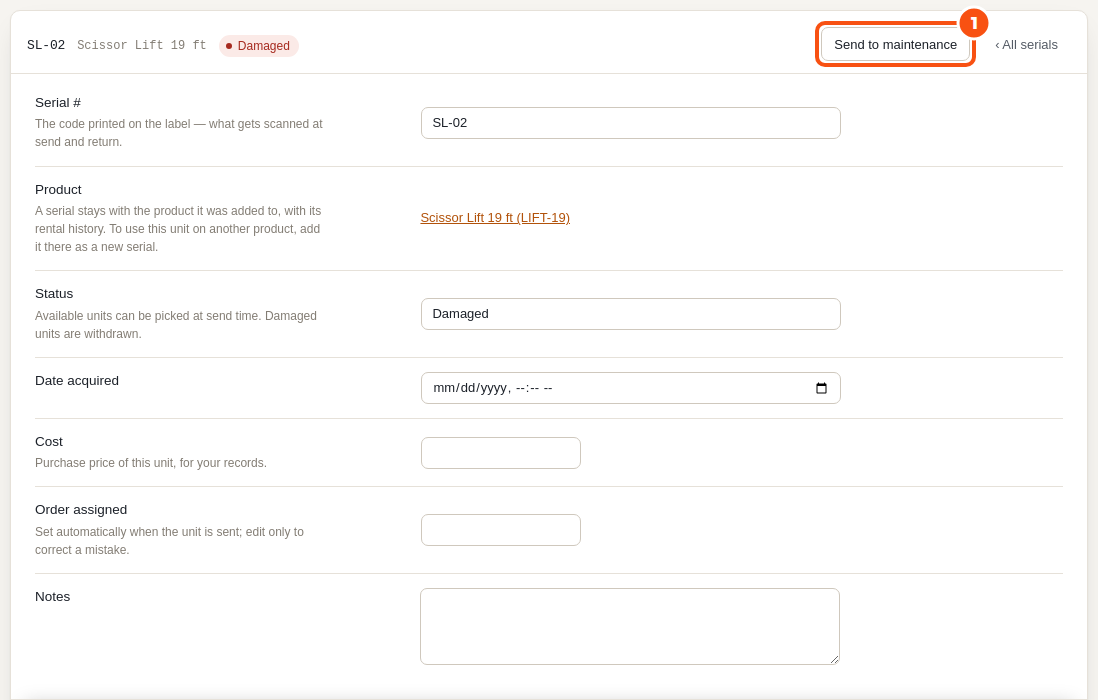This screenshot has height=700, width=1098.
Task: Click the "Notes" field label
Action: pyautogui.click(x=53, y=596)
